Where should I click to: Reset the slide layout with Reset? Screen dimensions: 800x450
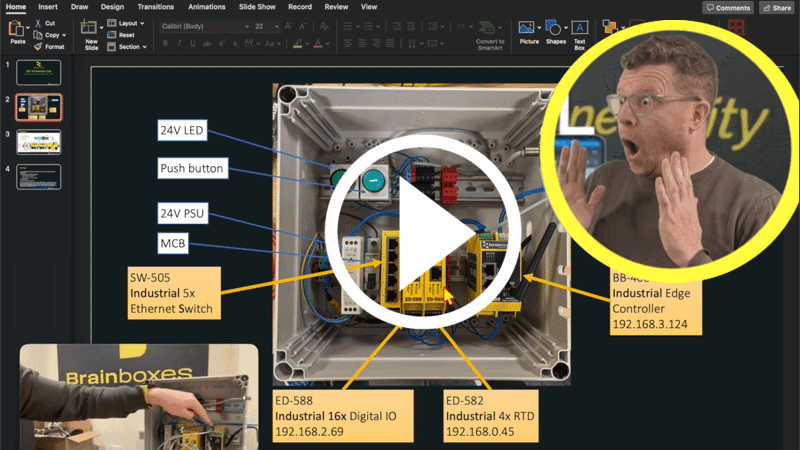point(126,34)
